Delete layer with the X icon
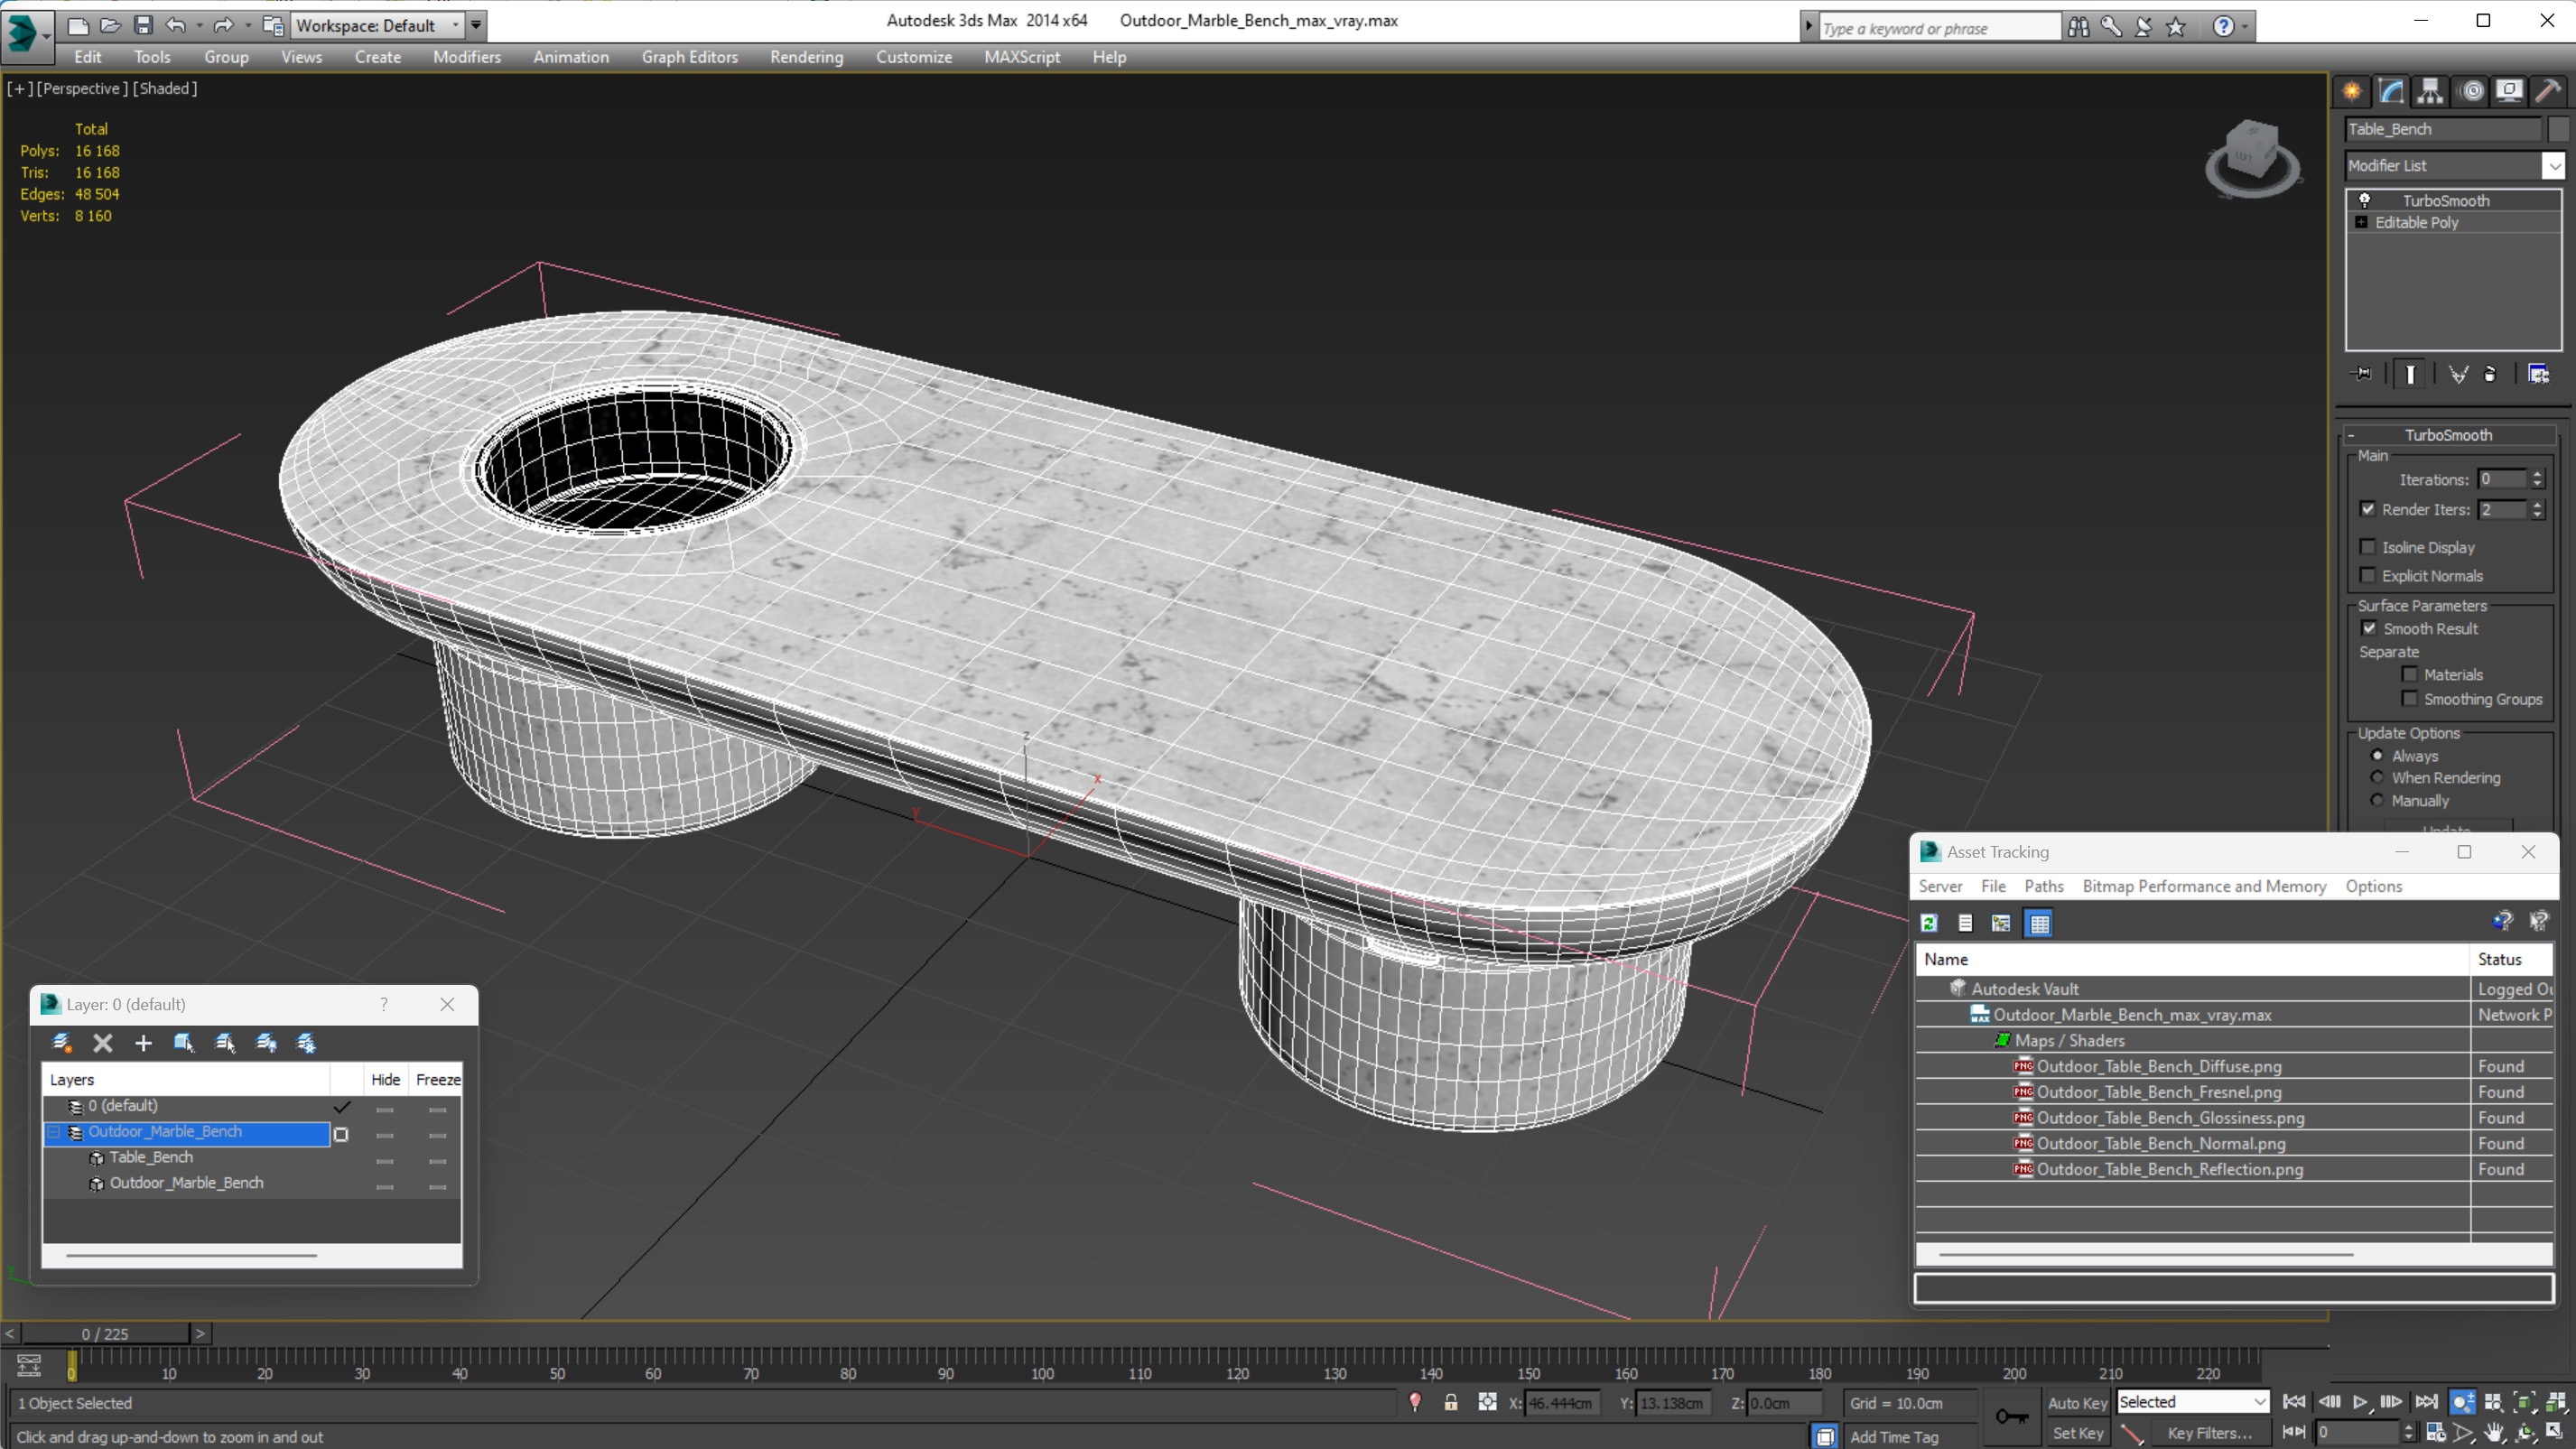The width and height of the screenshot is (2576, 1449). (102, 1043)
